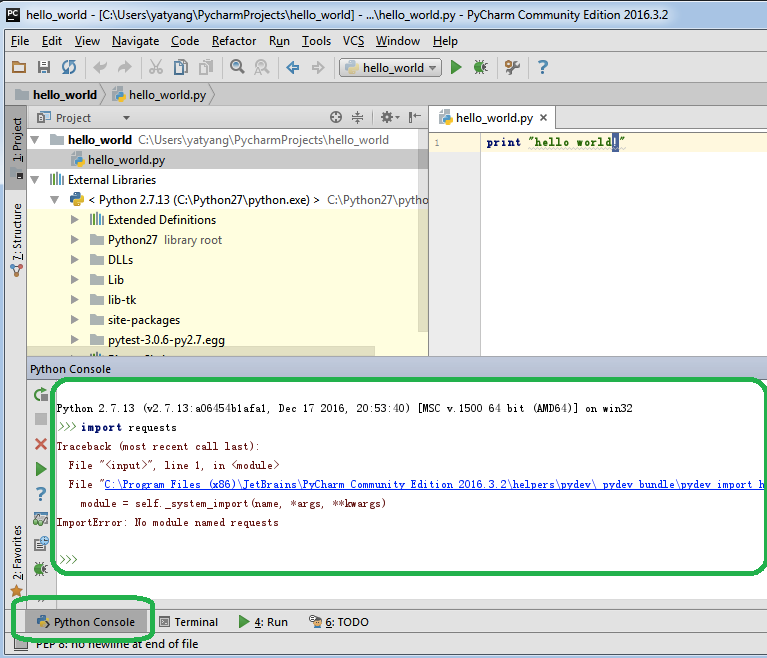
Task: Collapse the External Libraries node
Action: (35, 180)
